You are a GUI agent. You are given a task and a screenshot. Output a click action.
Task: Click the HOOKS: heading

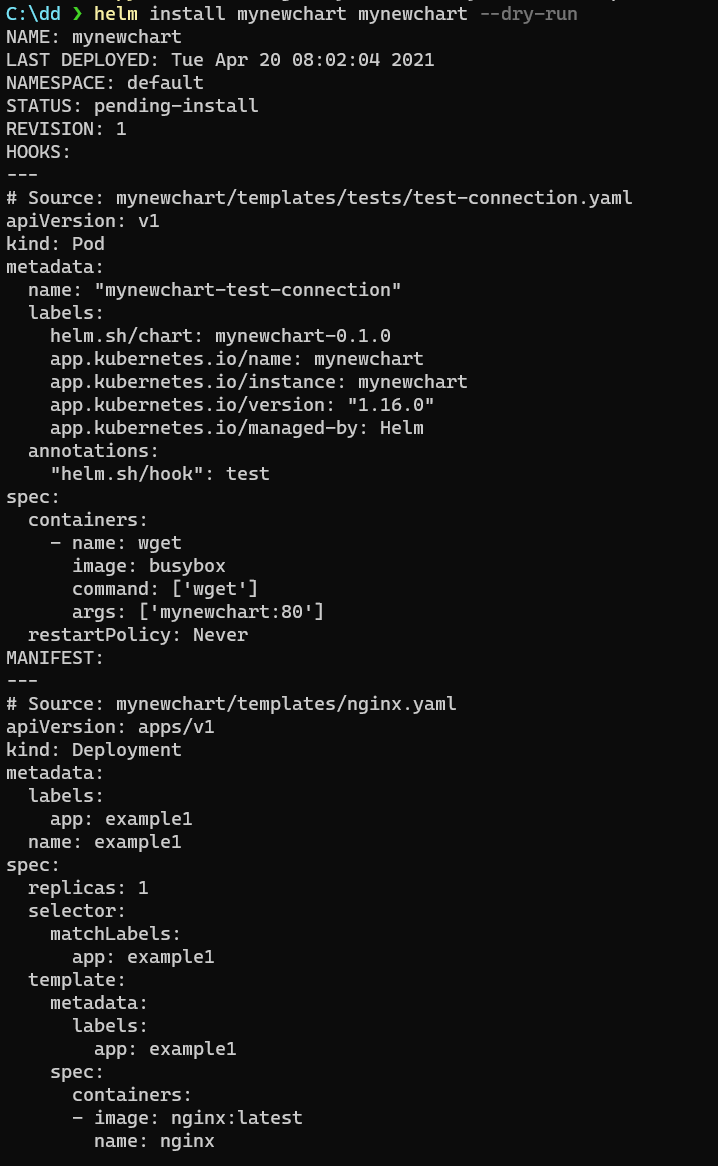(x=39, y=152)
